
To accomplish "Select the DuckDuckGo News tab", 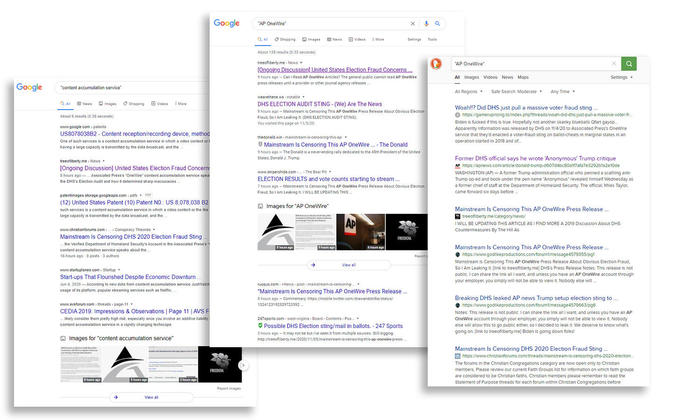I will click(507, 77).
